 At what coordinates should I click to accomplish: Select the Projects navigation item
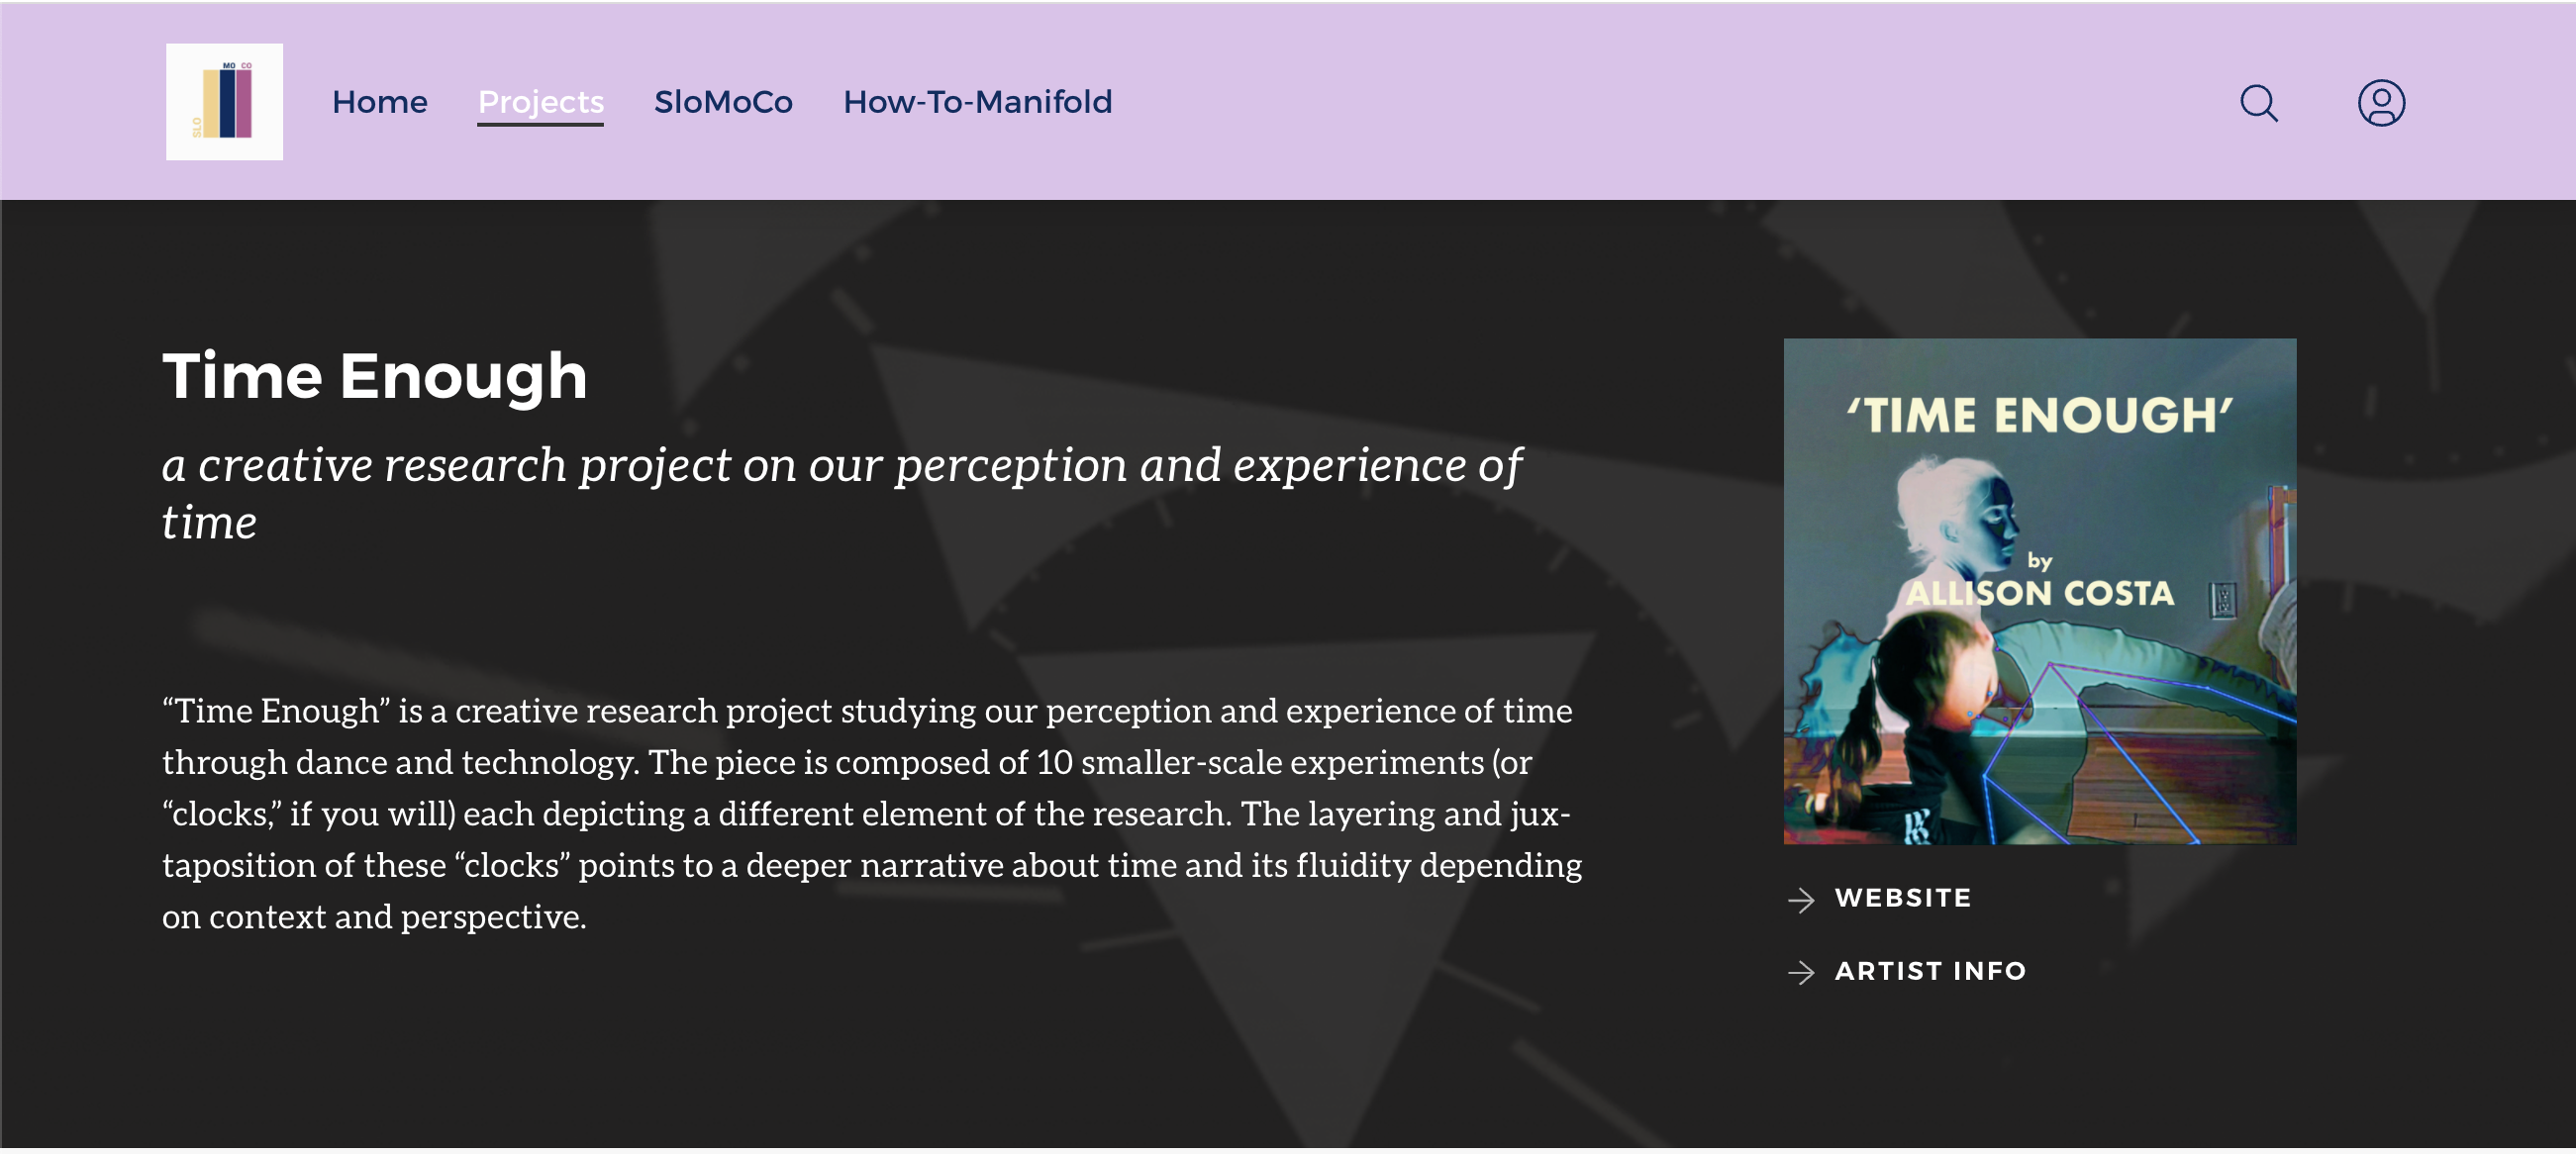(x=540, y=102)
